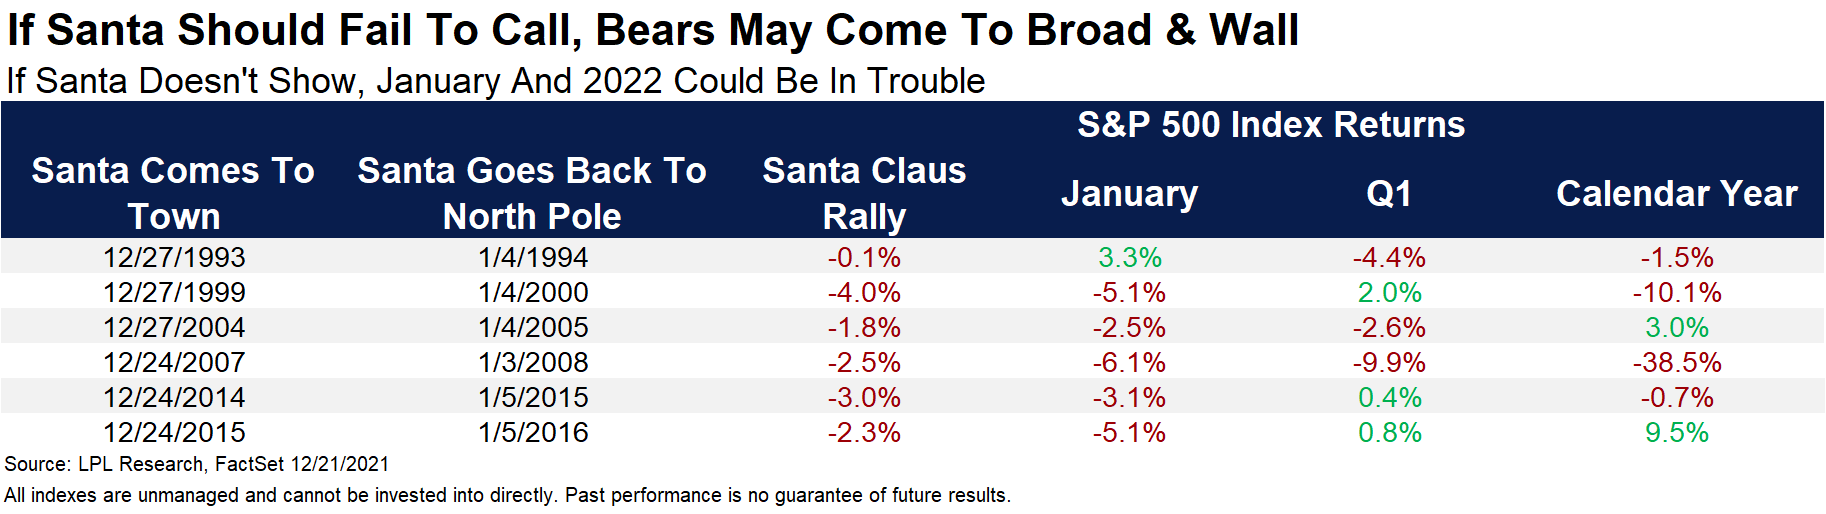Click the LPL Research source line

197,464
